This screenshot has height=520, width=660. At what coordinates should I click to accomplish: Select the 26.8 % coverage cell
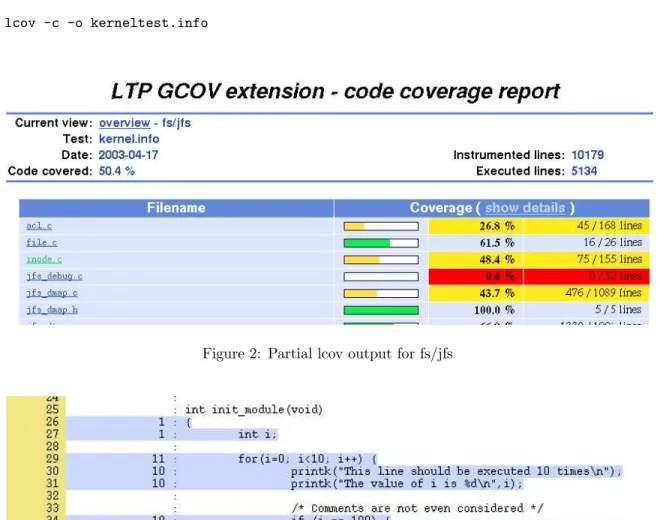click(x=476, y=226)
